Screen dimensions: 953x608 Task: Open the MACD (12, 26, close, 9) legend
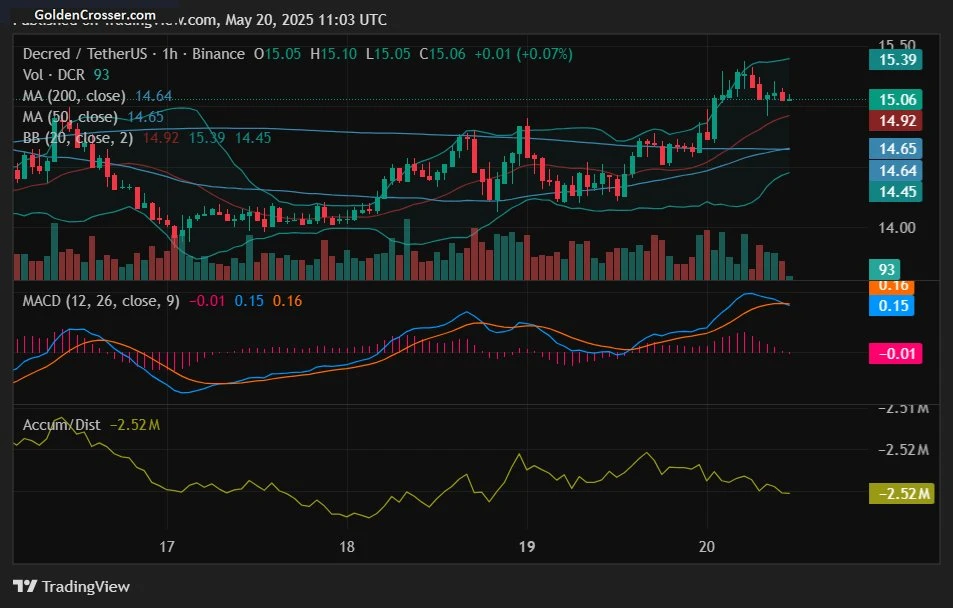point(100,301)
